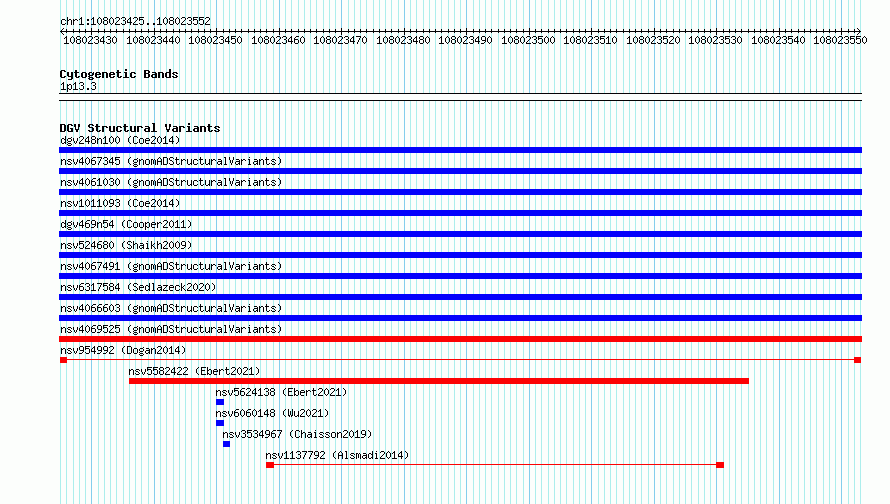This screenshot has height=504, width=890.
Task: Select the 1p13.3 band label
Action: tap(78, 86)
